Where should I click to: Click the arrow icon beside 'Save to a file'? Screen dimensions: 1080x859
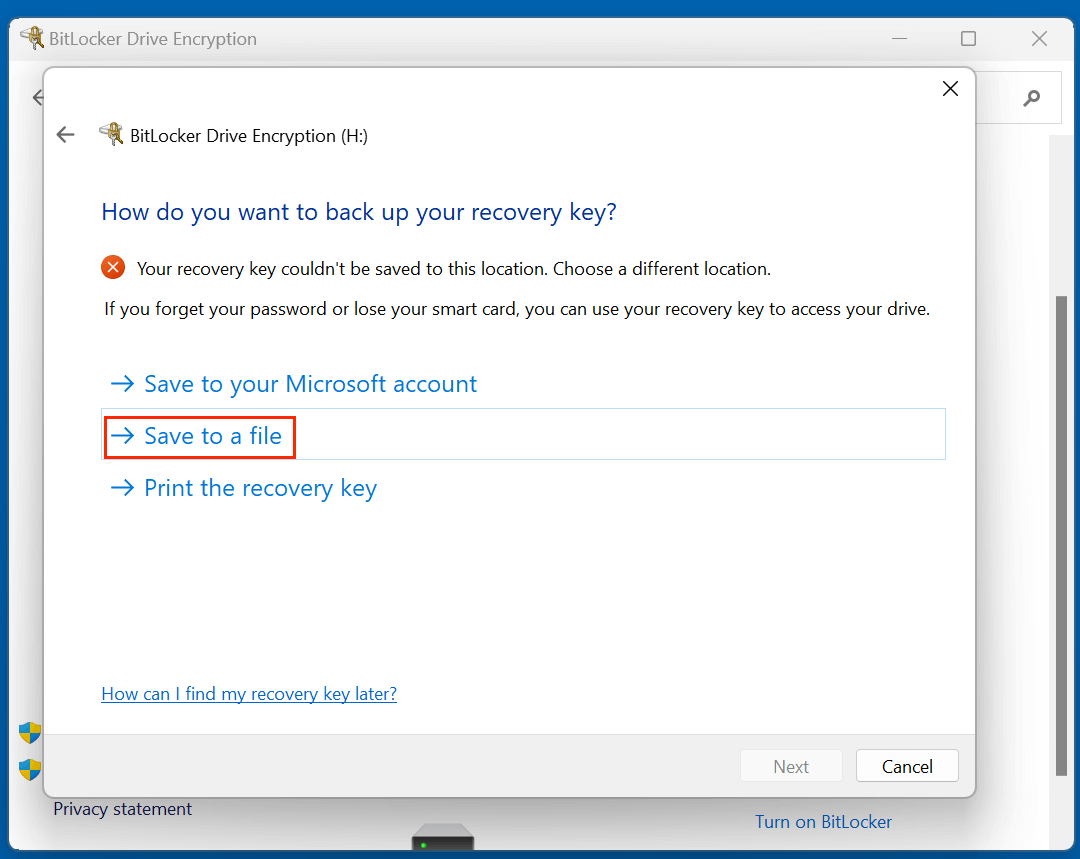coord(121,435)
